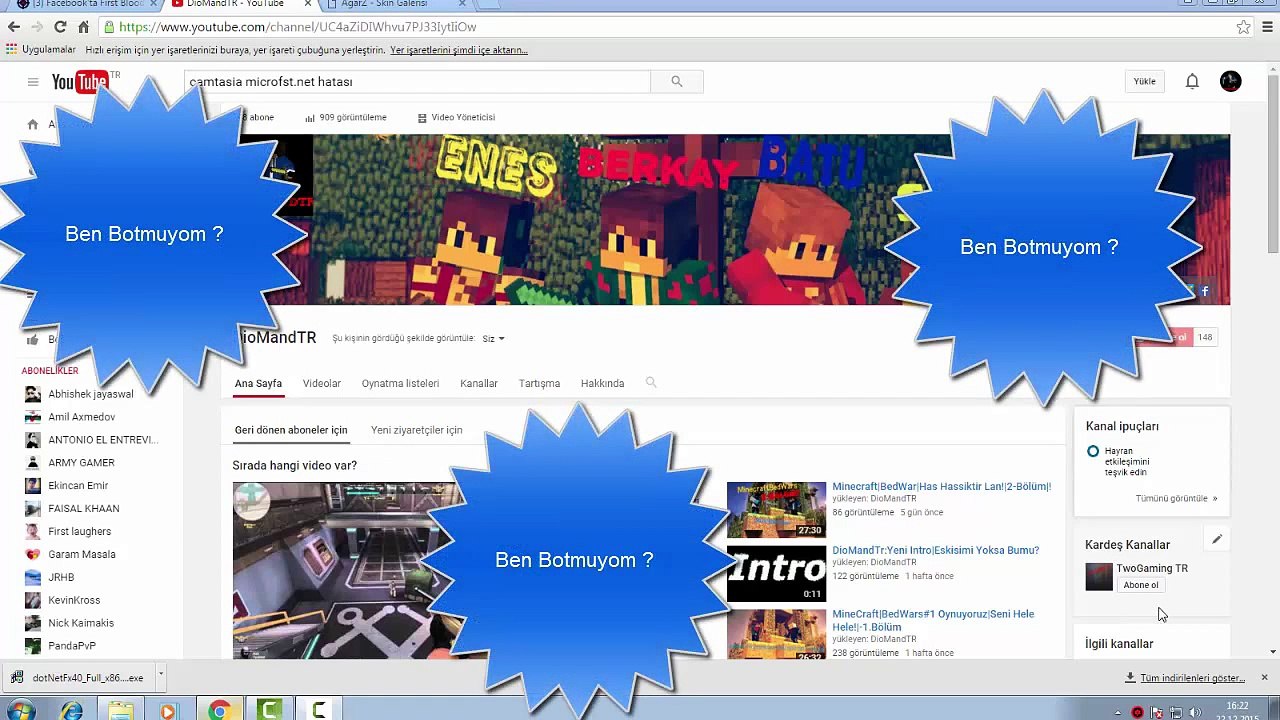Open File Explorer from the taskbar
The width and height of the screenshot is (1280, 720).
click(x=120, y=710)
